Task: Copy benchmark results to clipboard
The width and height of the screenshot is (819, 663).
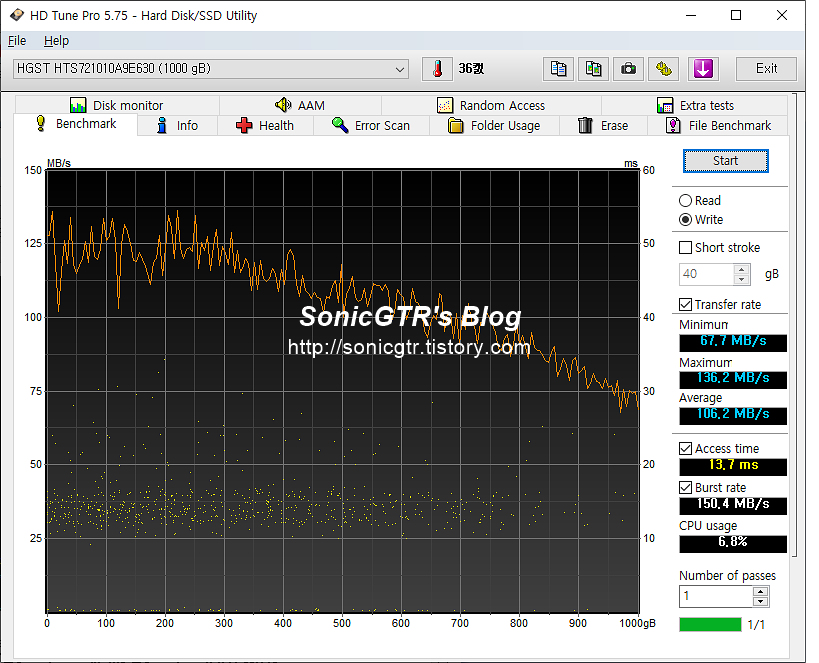Action: click(x=558, y=69)
